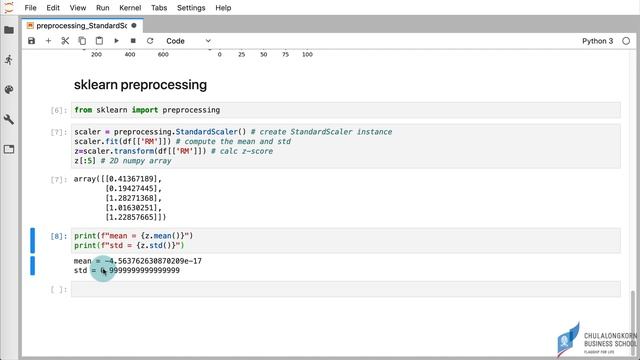Save the notebook with disk icon
Screen dimensions: 640x360
tap(31, 41)
